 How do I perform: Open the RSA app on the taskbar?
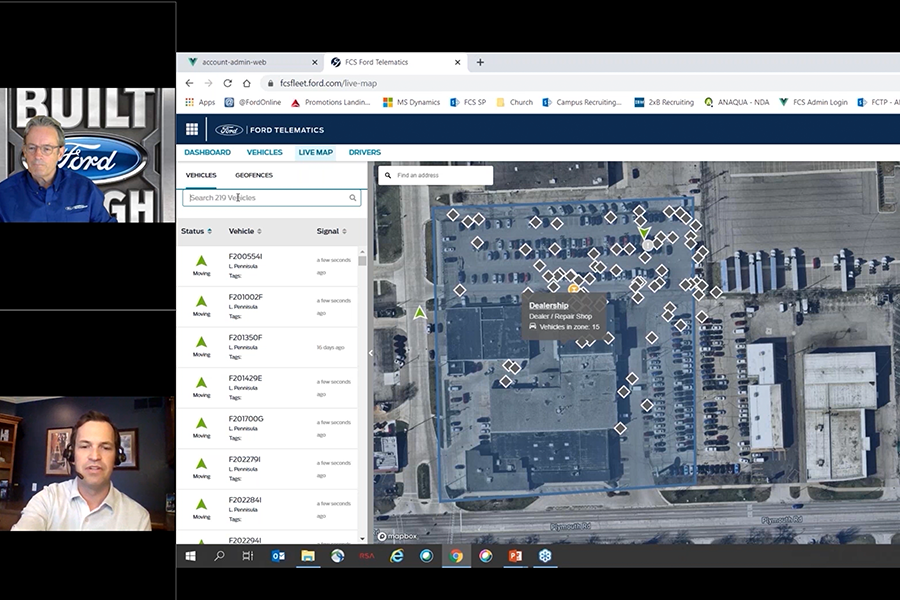(367, 556)
